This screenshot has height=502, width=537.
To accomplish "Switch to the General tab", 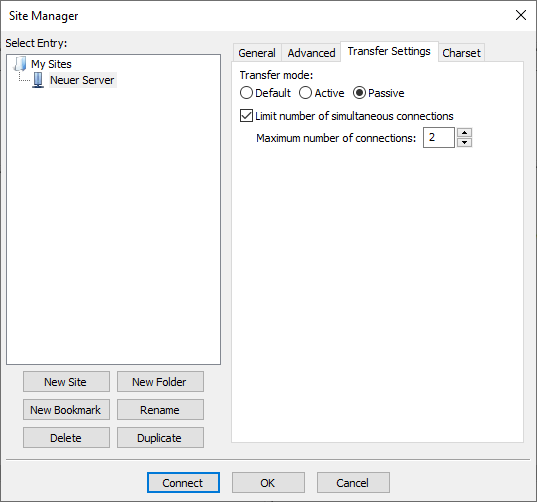I will [257, 53].
